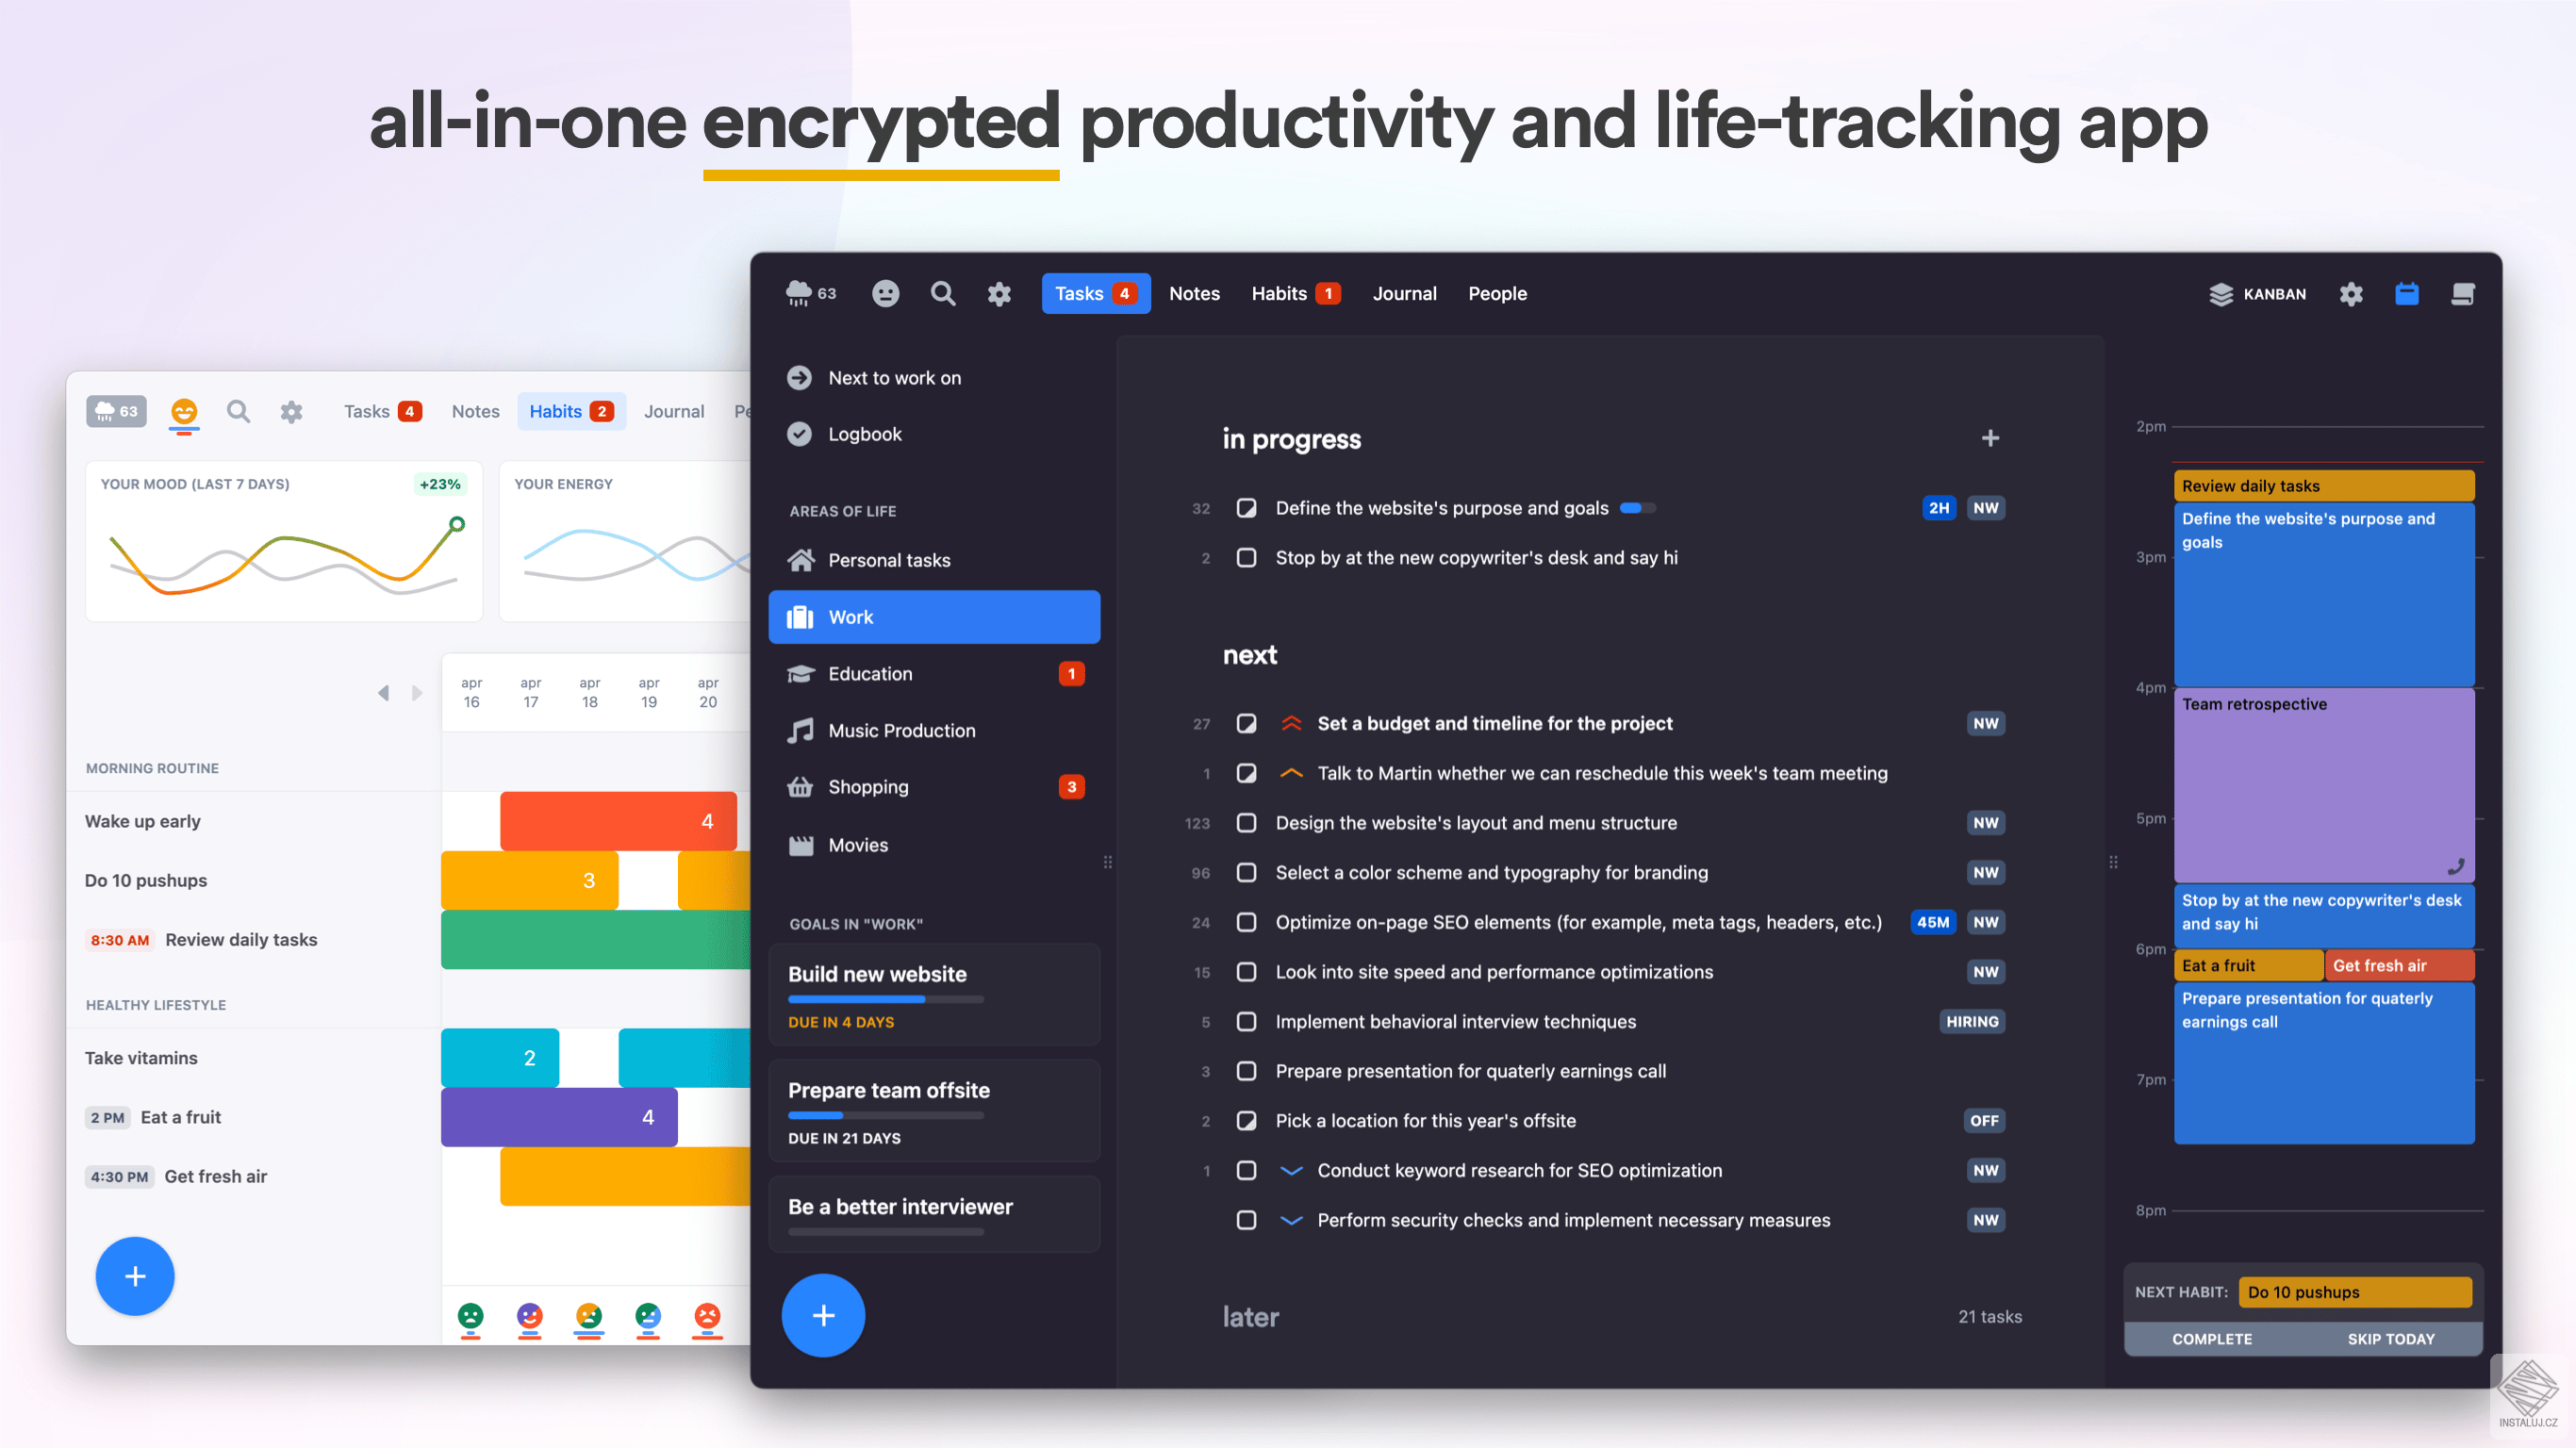The width and height of the screenshot is (2576, 1448).
Task: Open the notes stack icon on right
Action: (2465, 291)
